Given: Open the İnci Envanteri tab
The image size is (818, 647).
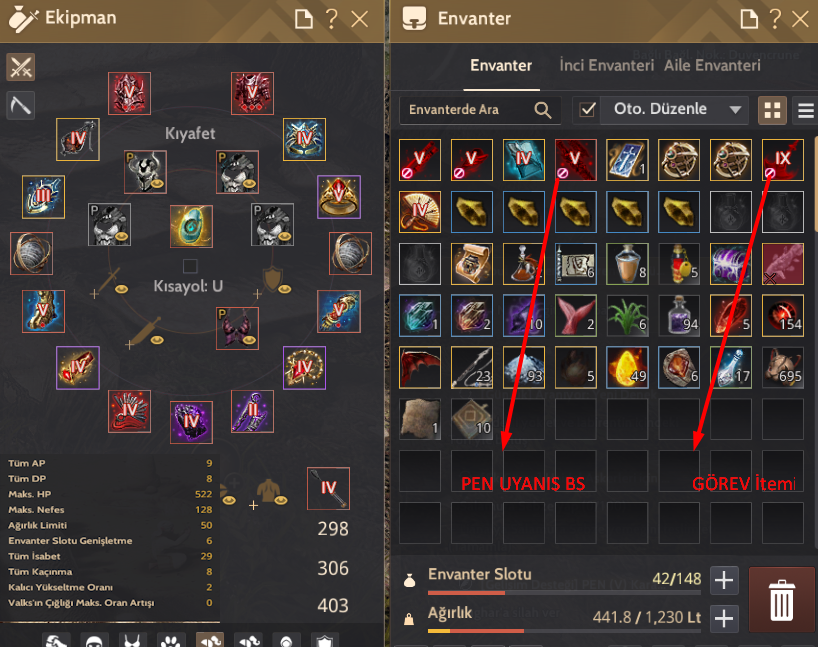Looking at the screenshot, I should click(x=606, y=65).
